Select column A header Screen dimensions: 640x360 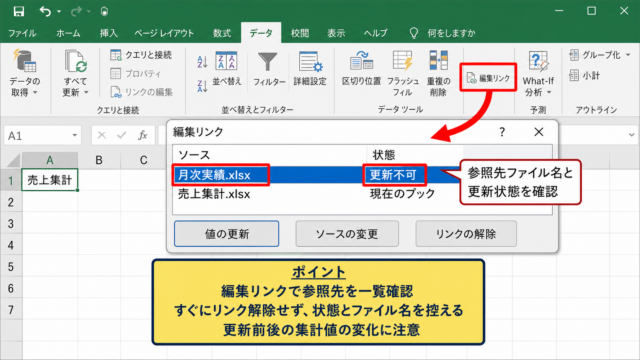[x=50, y=160]
